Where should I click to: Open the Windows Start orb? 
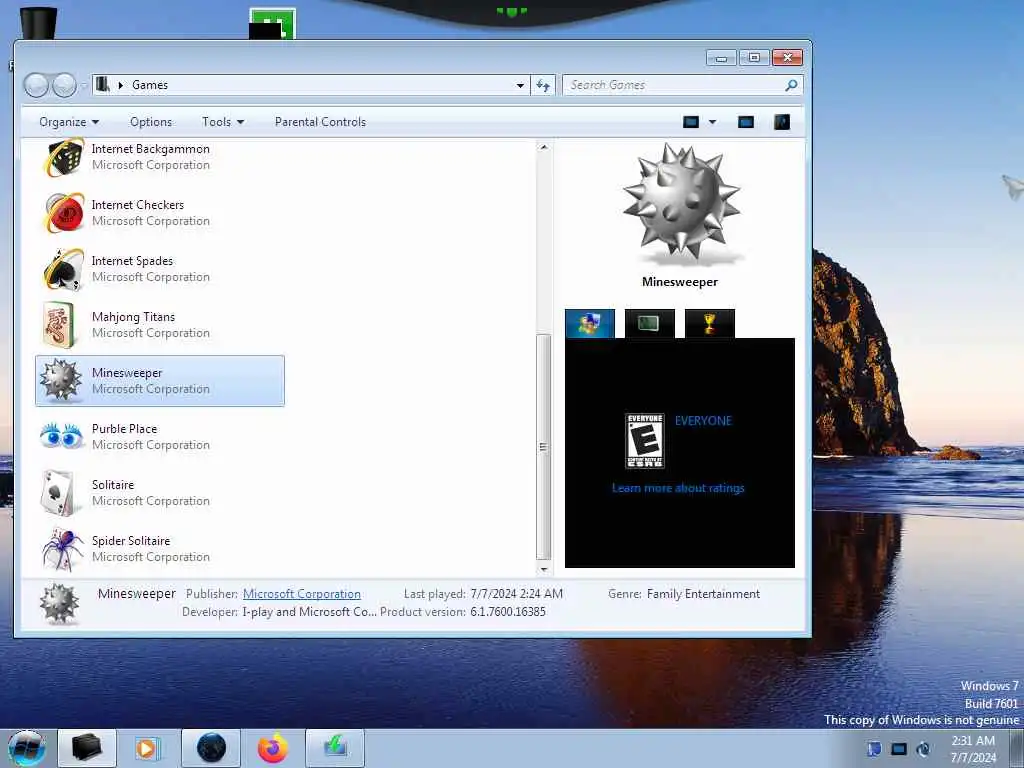tap(27, 748)
